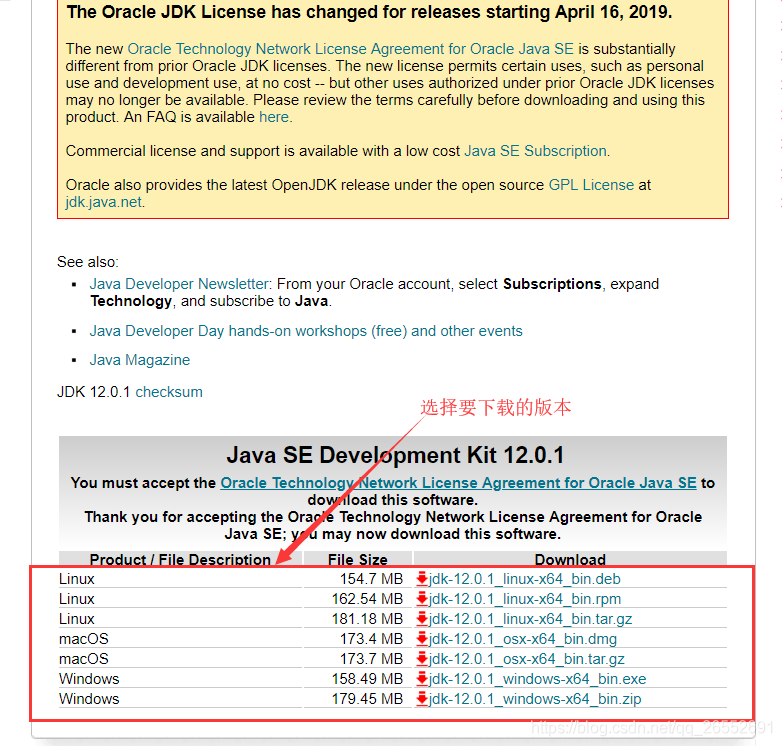Click the 'Download' column header
782x746 pixels.
coord(570,560)
